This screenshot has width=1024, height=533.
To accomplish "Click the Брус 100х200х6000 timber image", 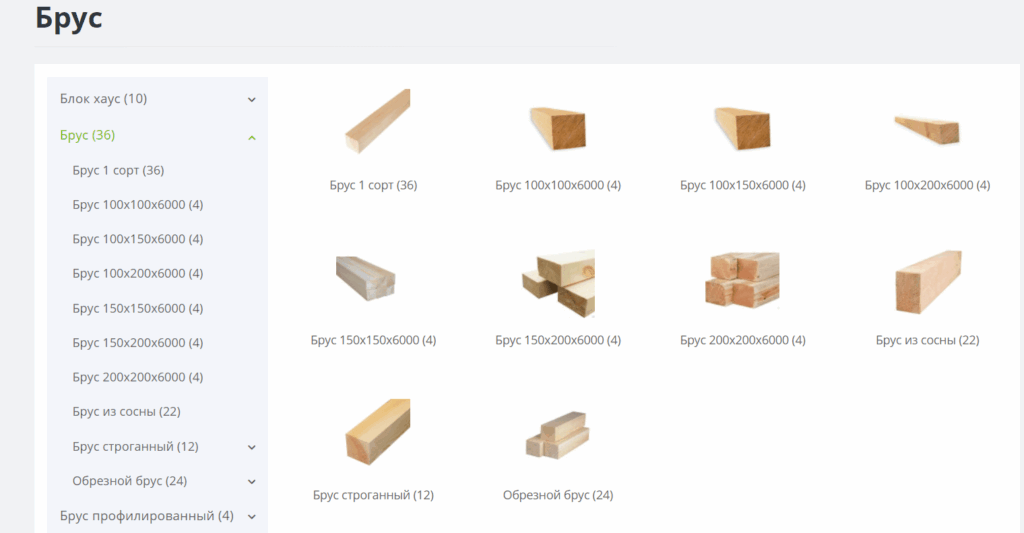I will pos(927,128).
